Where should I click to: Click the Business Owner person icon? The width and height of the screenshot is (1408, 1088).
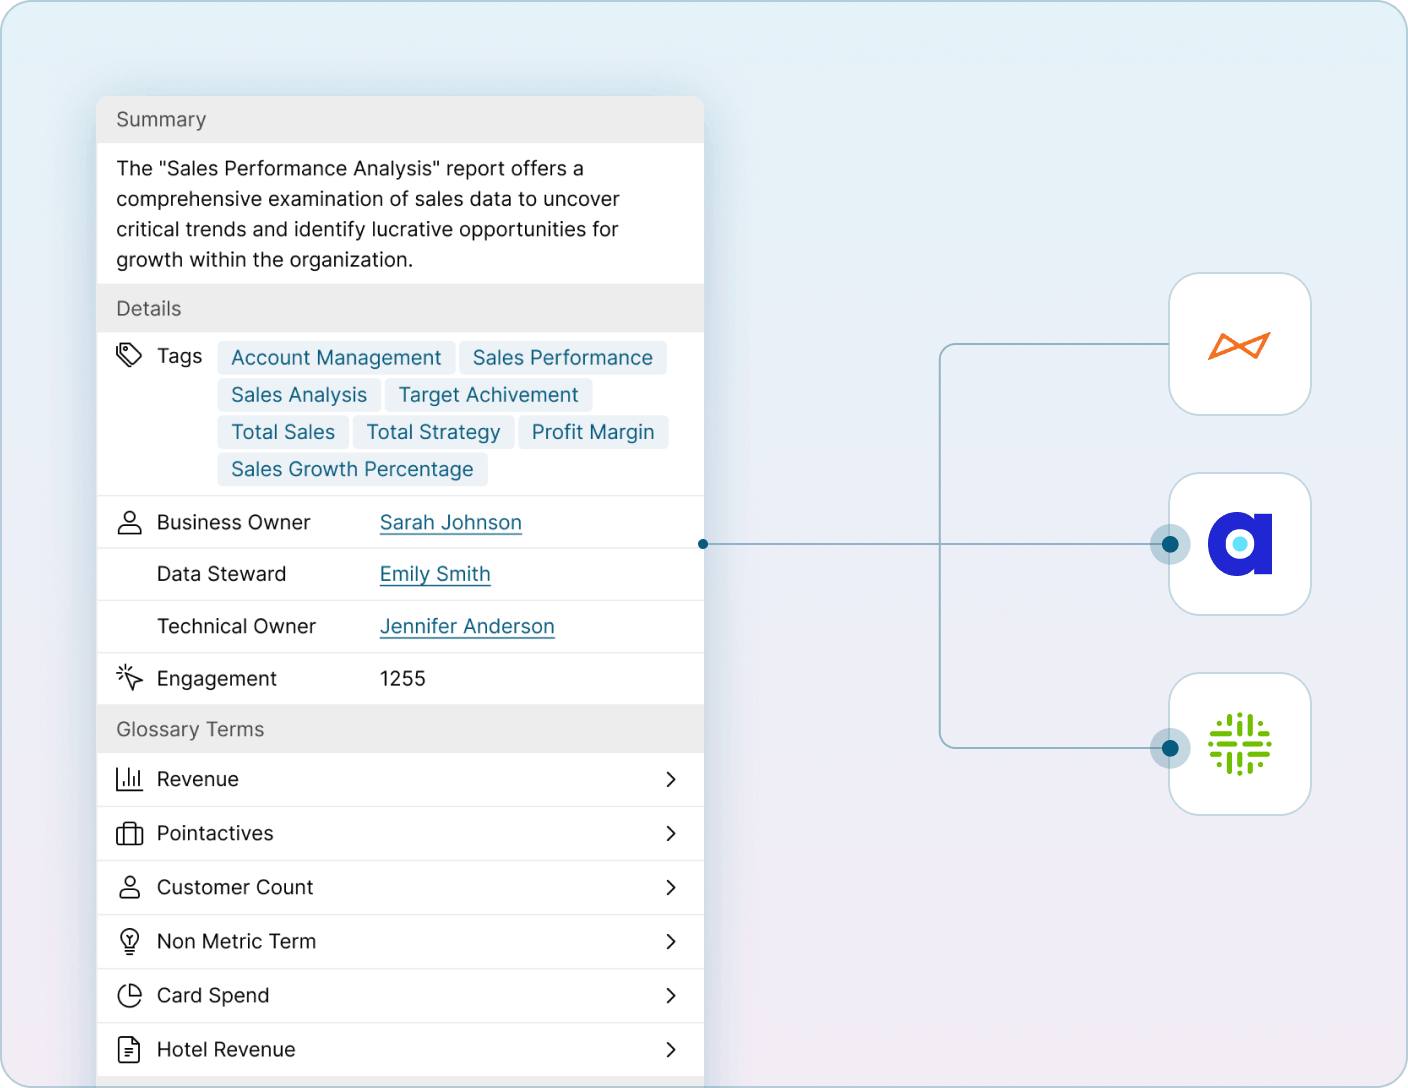pos(130,522)
